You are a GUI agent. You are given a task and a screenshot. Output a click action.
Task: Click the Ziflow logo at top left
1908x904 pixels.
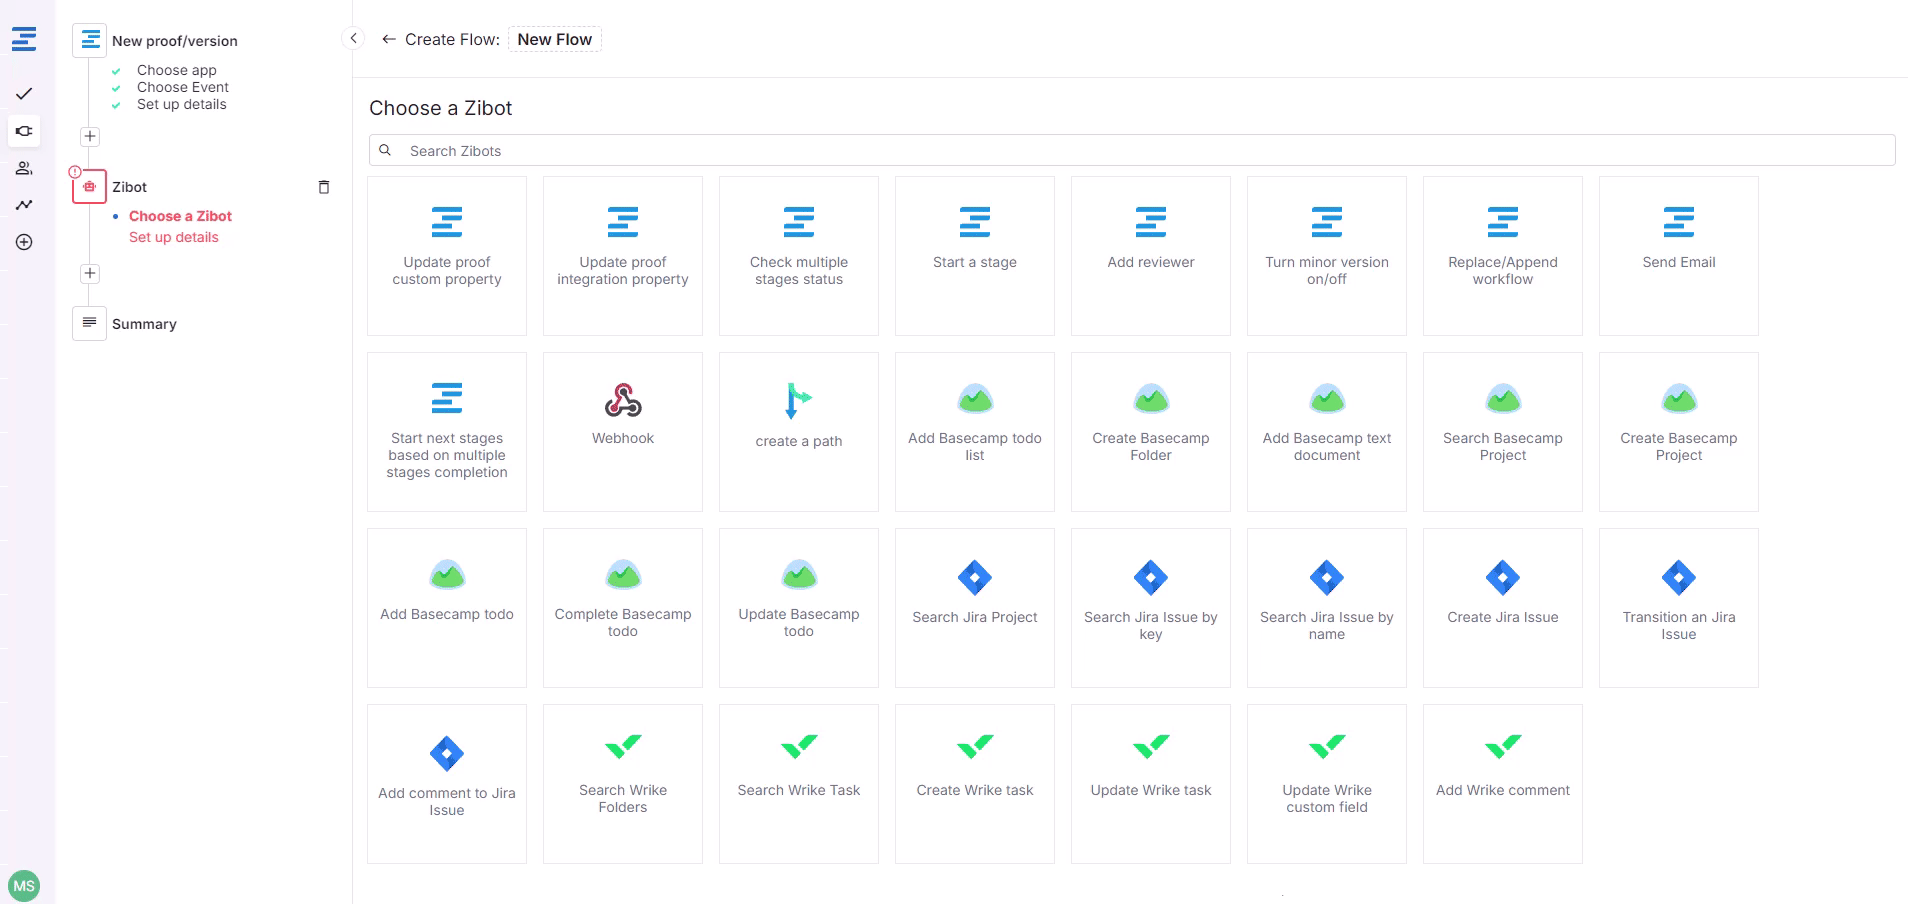click(24, 39)
